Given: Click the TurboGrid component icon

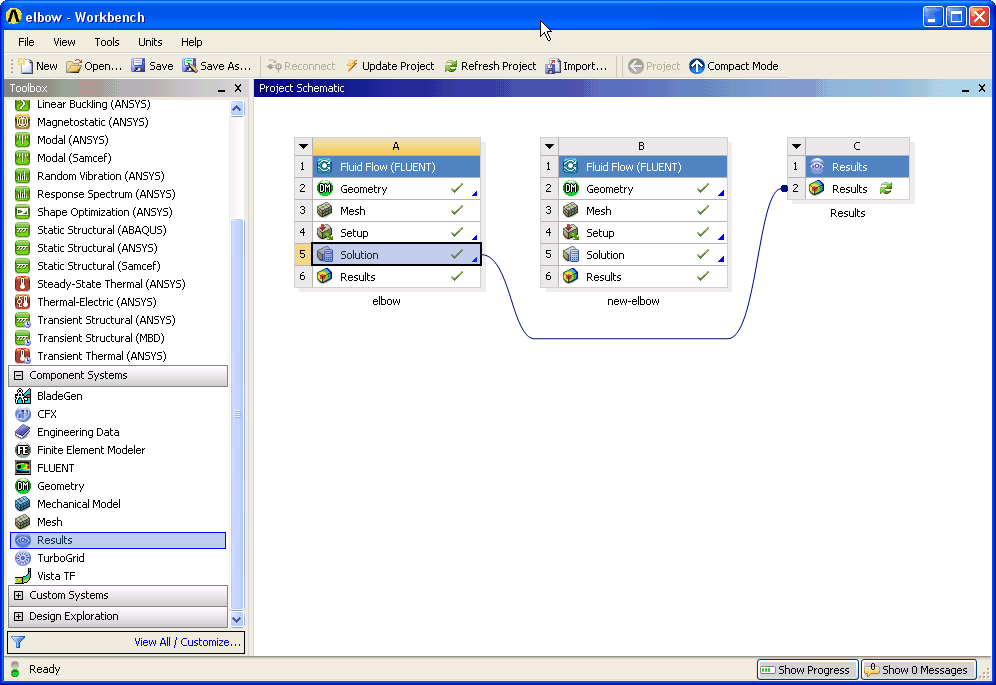Looking at the screenshot, I should point(23,558).
